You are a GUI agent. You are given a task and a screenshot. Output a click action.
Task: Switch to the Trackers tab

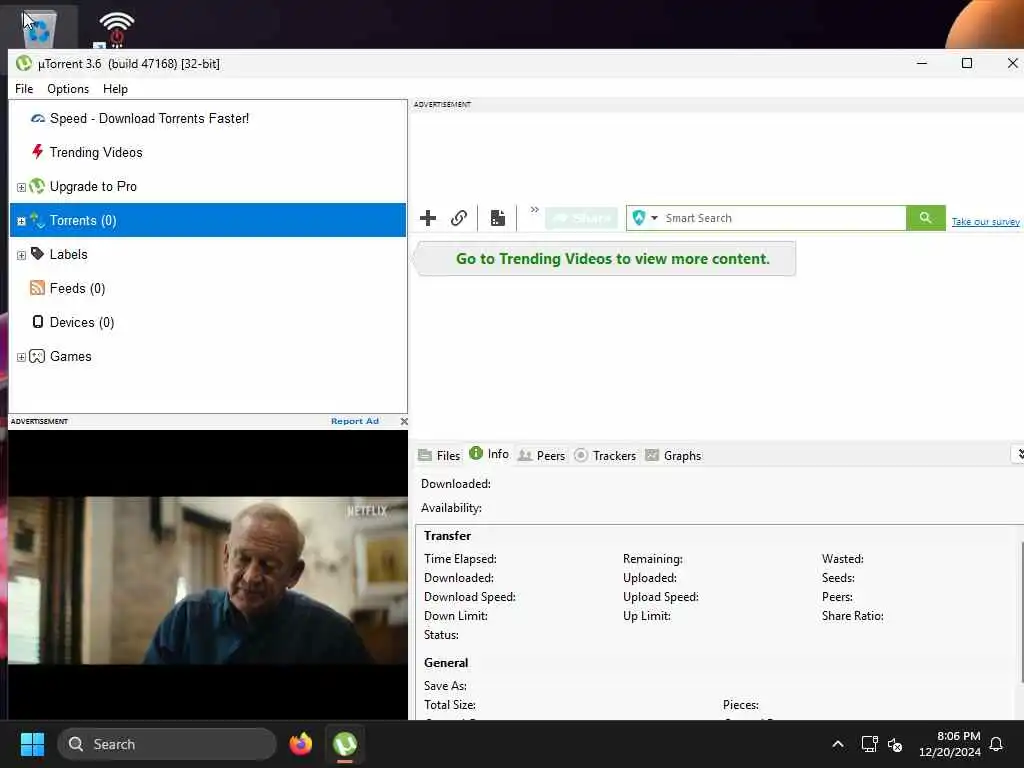click(605, 456)
